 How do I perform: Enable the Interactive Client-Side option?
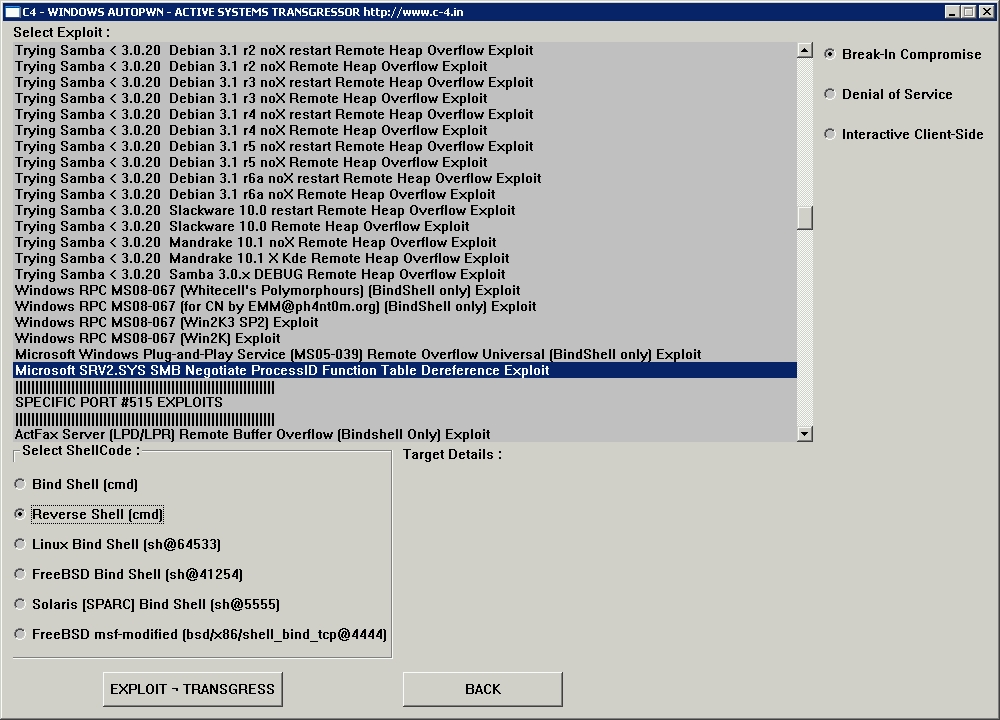coord(830,134)
